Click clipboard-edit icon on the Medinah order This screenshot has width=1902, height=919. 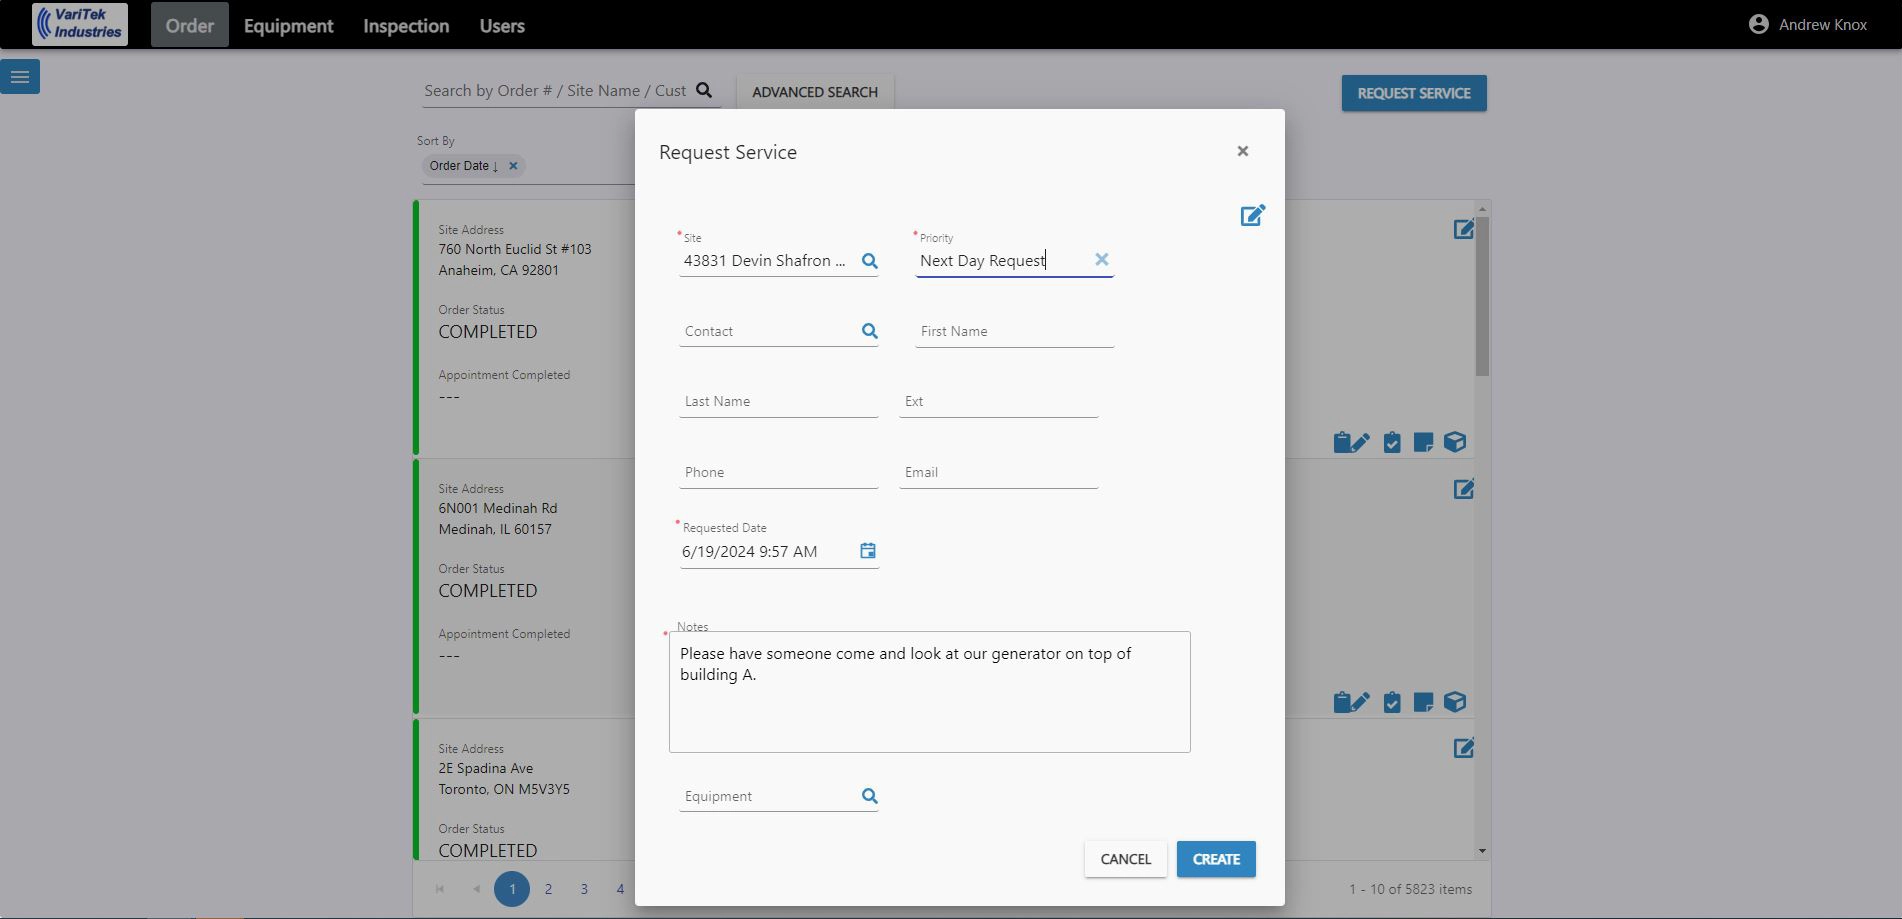tap(1351, 702)
